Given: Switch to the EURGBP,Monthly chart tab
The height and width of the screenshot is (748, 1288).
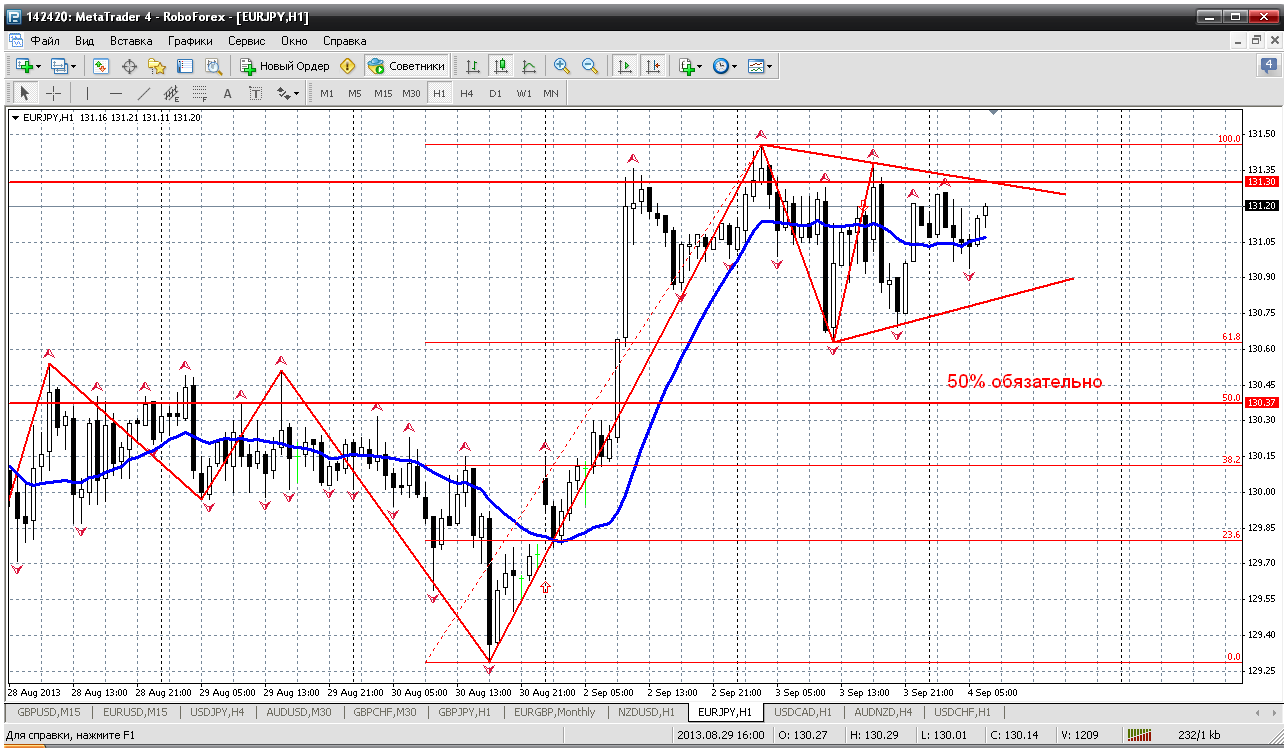Looking at the screenshot, I should point(553,712).
